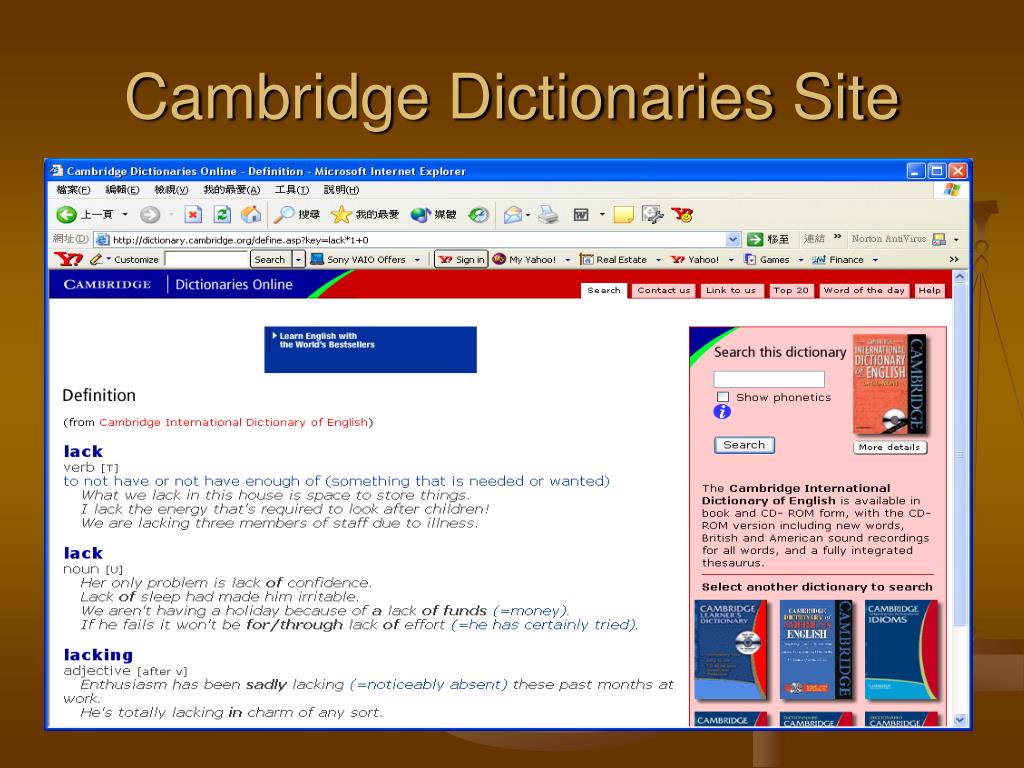Viewport: 1024px width, 768px height.
Task: Expand Yahoo toolbar overflow chevron
Action: [954, 259]
